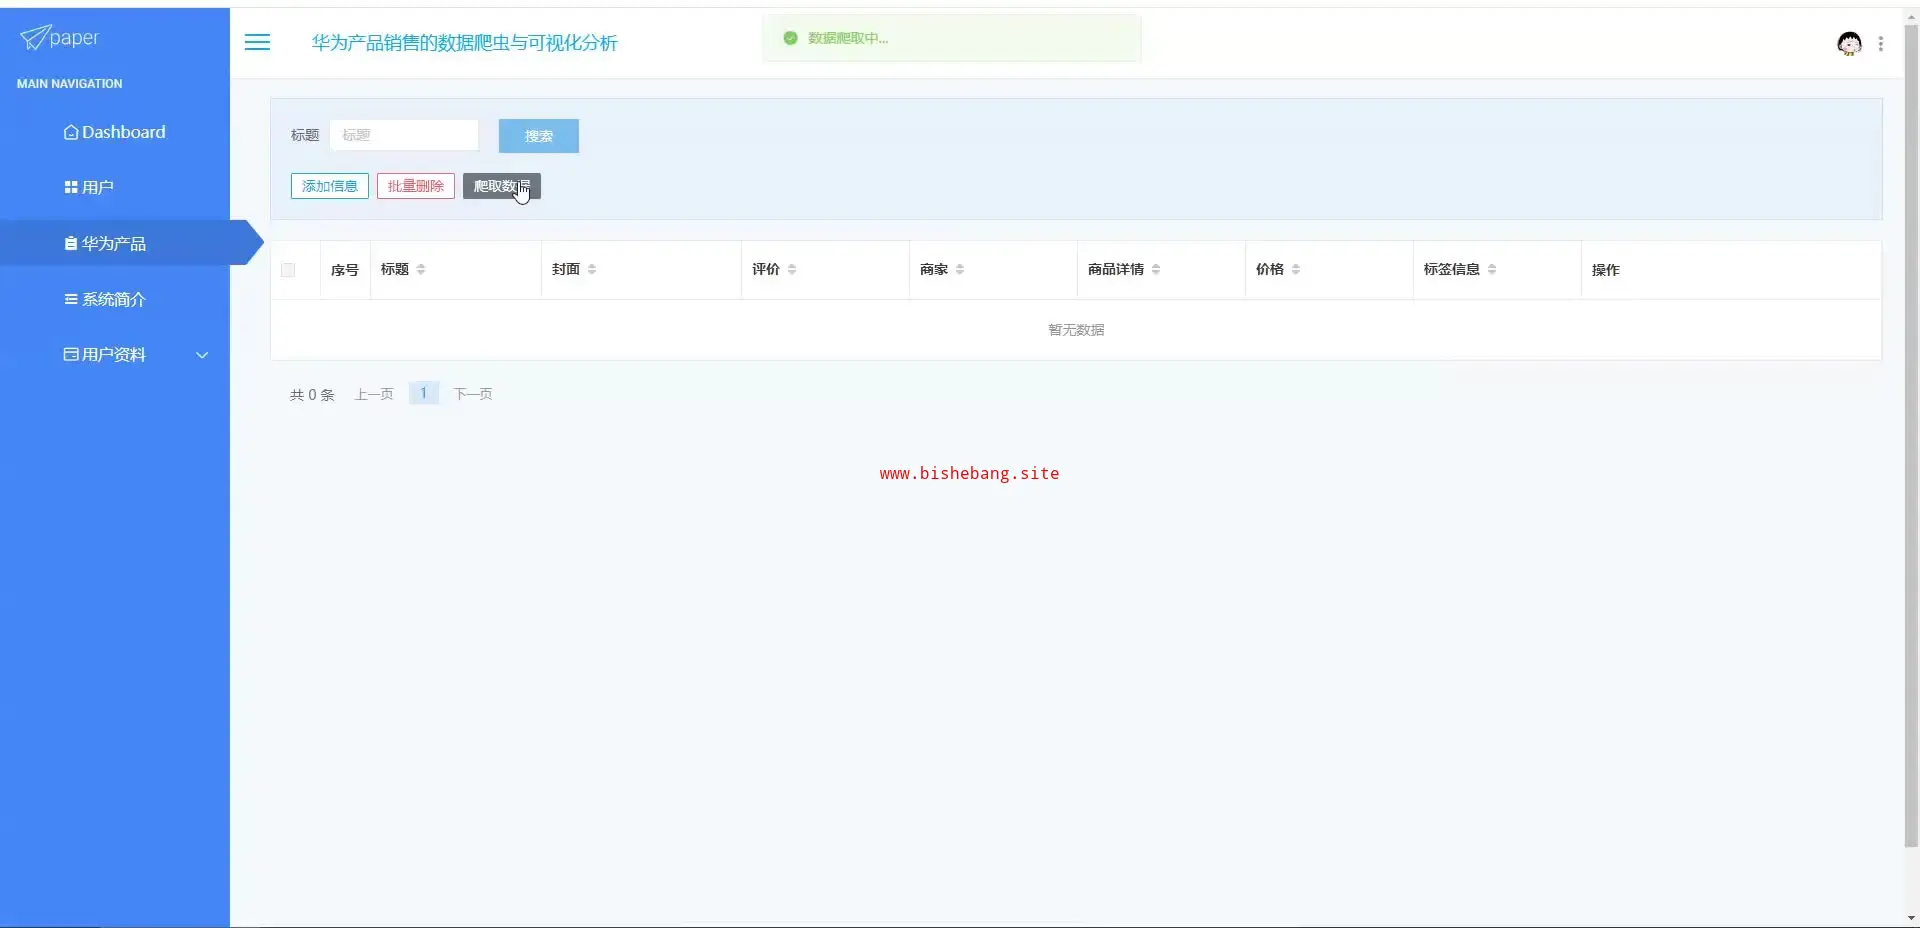The image size is (1920, 928).
Task: Click the 华为产品 clipboard icon
Action: point(71,243)
